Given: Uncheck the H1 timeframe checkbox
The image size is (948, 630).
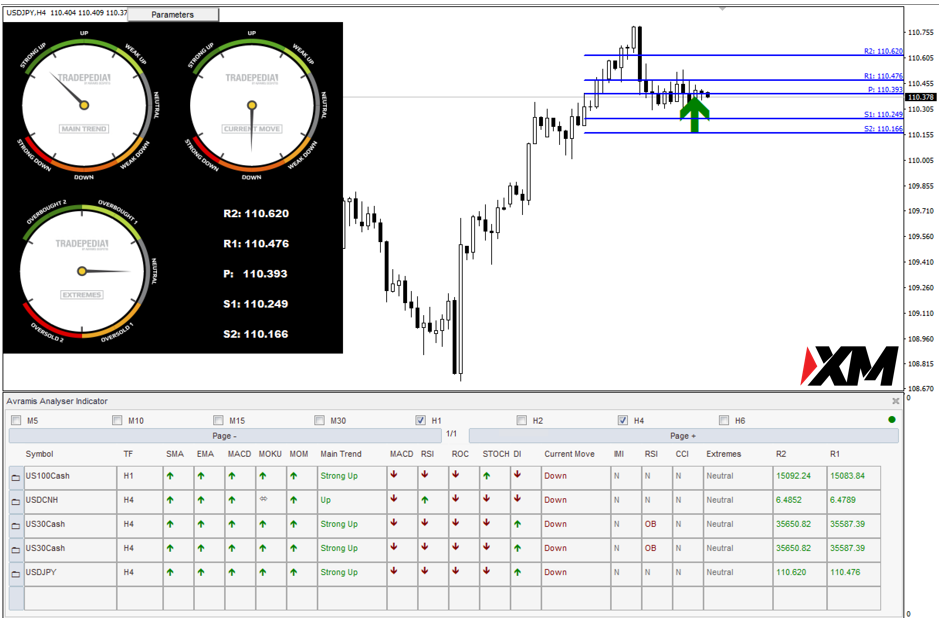Looking at the screenshot, I should click(421, 420).
